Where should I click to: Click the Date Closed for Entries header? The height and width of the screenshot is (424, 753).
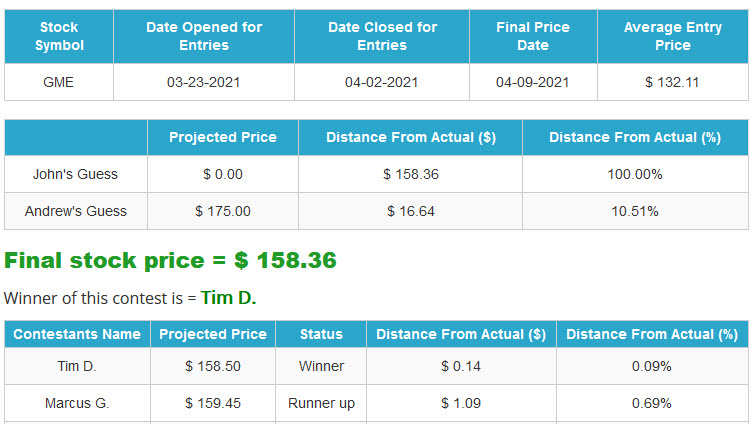pyautogui.click(x=382, y=36)
